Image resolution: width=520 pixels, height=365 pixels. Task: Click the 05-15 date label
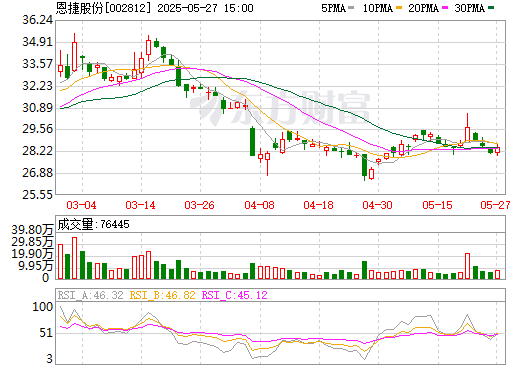[437, 205]
